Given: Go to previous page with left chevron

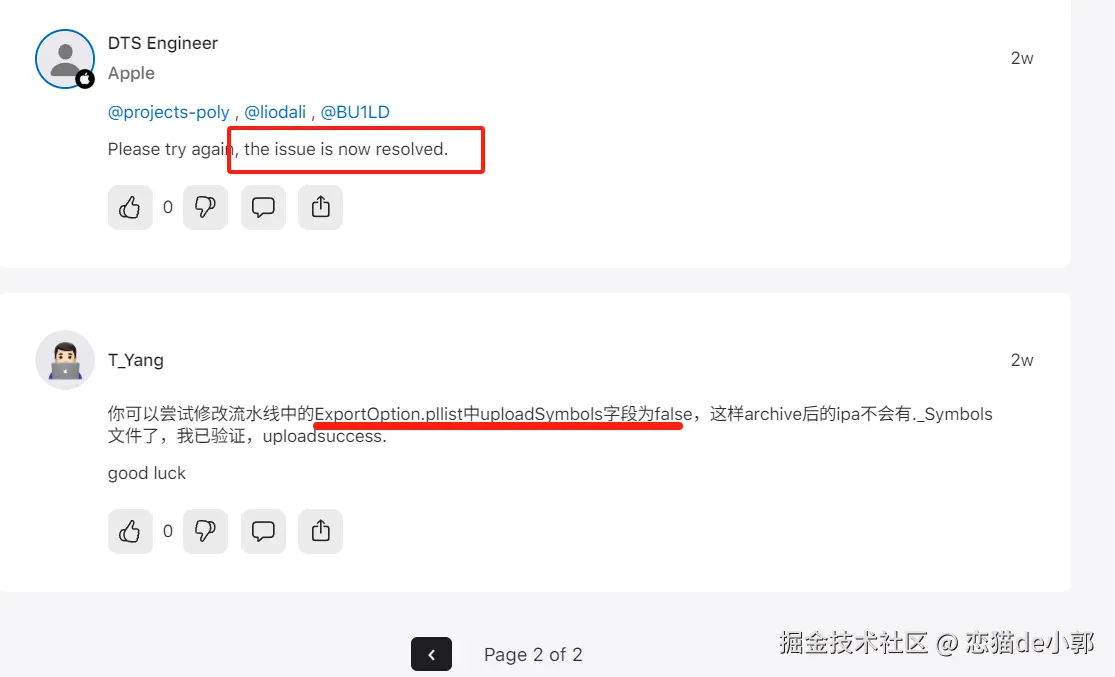Looking at the screenshot, I should point(431,654).
